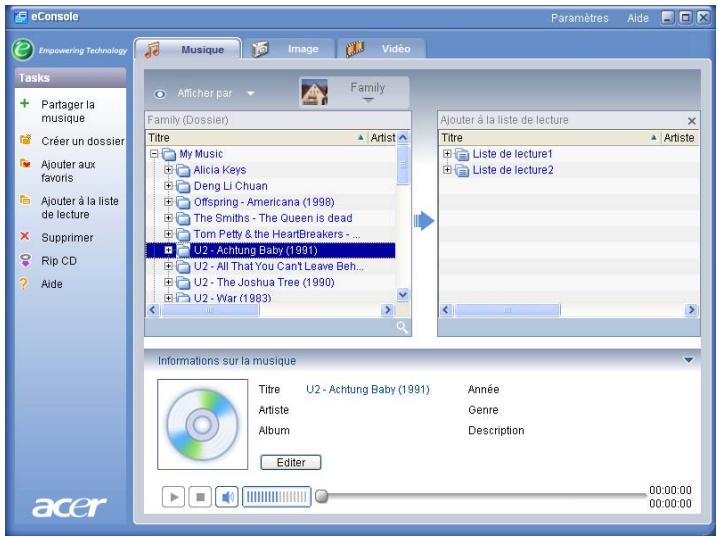Click the My Music folder icon

pos(169,154)
